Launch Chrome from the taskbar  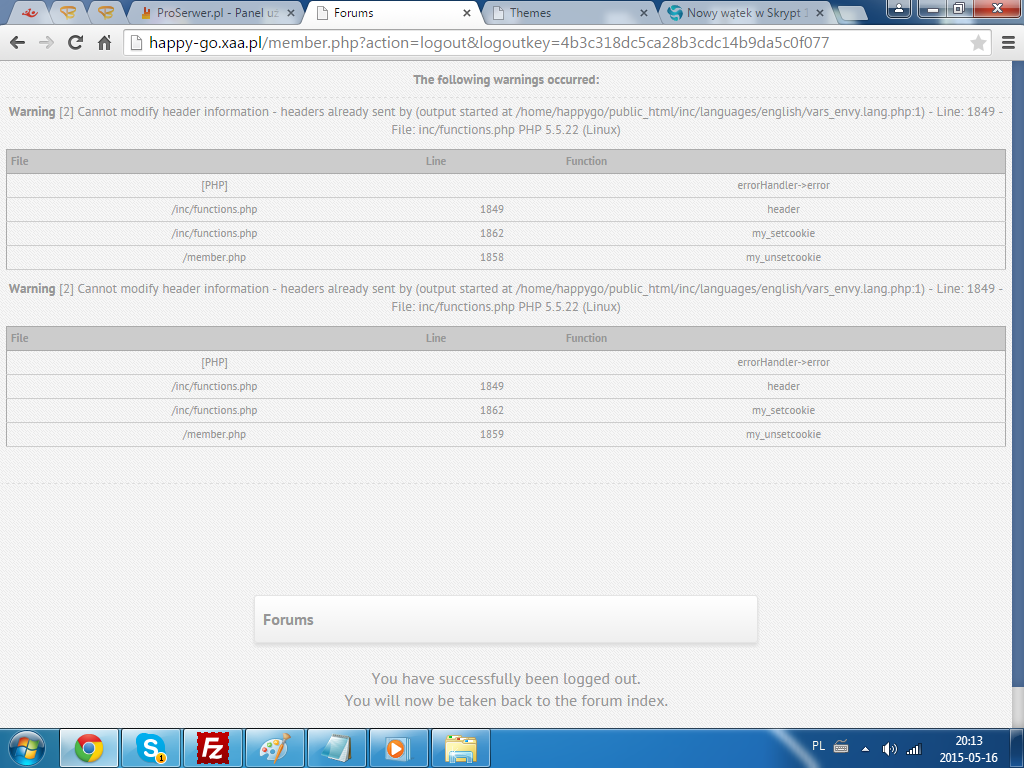tap(89, 748)
